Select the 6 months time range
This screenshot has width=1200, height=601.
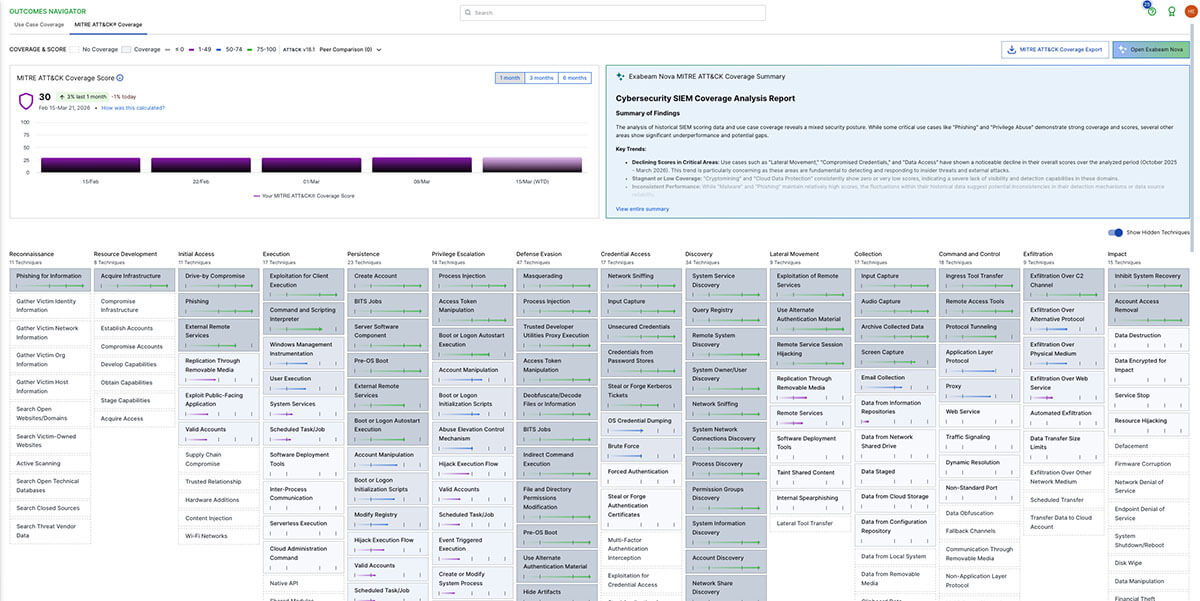point(575,78)
